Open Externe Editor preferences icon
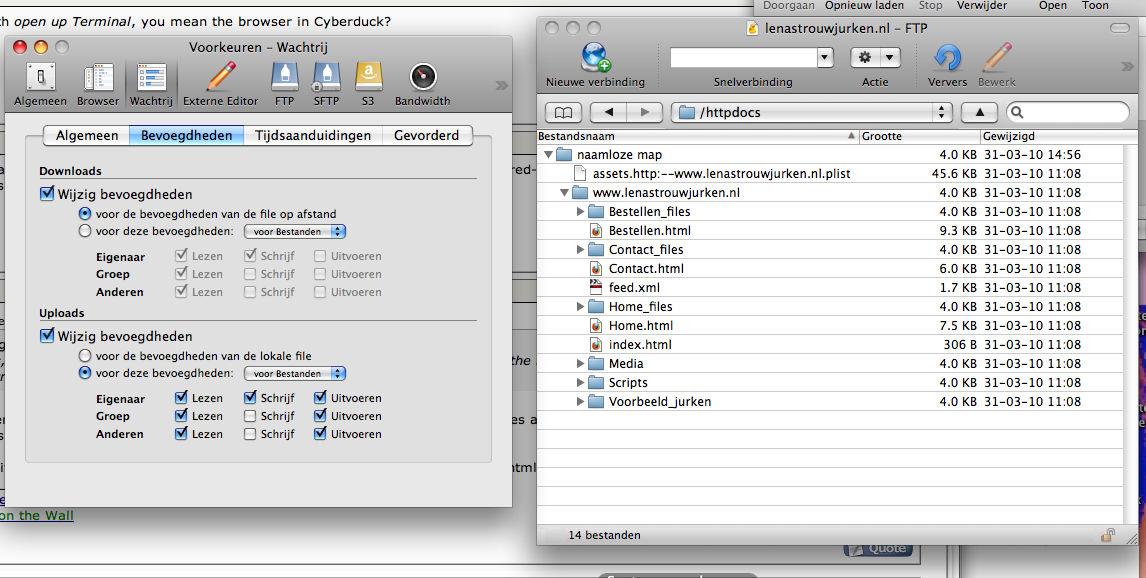1146x578 pixels. pos(220,77)
